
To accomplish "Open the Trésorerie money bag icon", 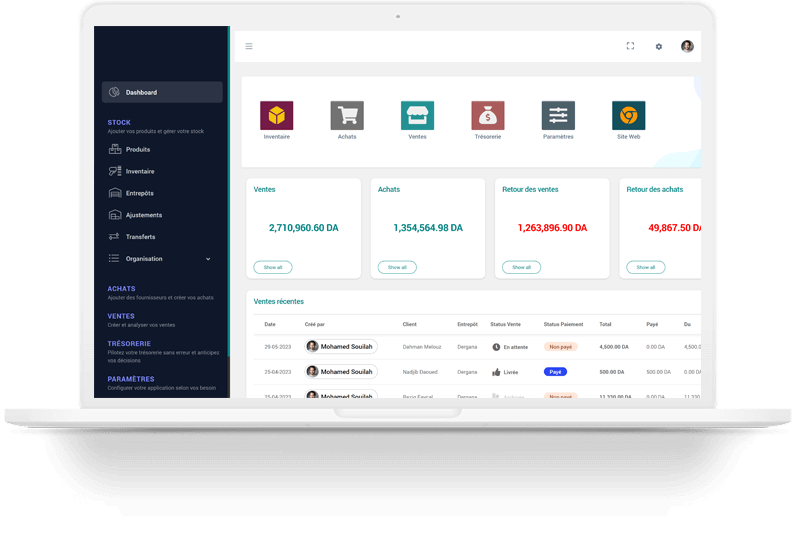I will pyautogui.click(x=488, y=115).
